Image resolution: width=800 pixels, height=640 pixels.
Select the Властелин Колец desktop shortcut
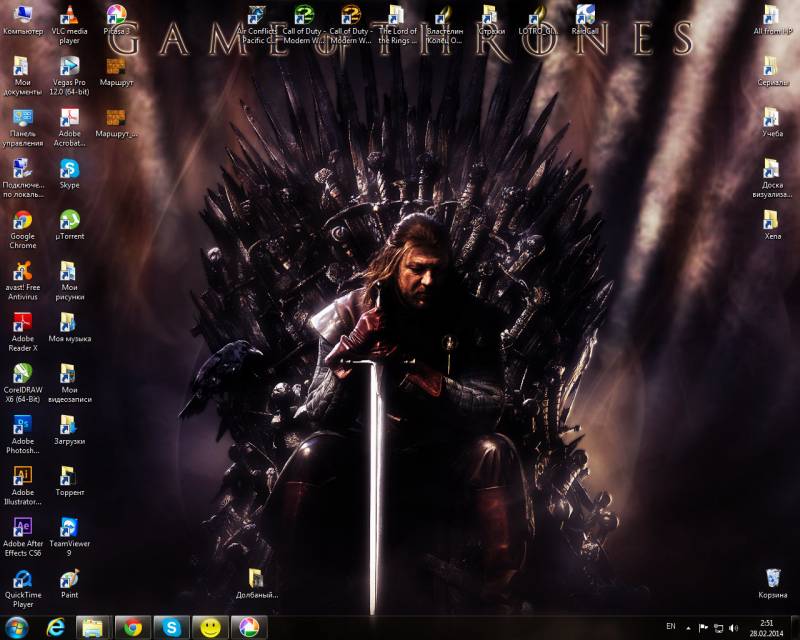[444, 24]
